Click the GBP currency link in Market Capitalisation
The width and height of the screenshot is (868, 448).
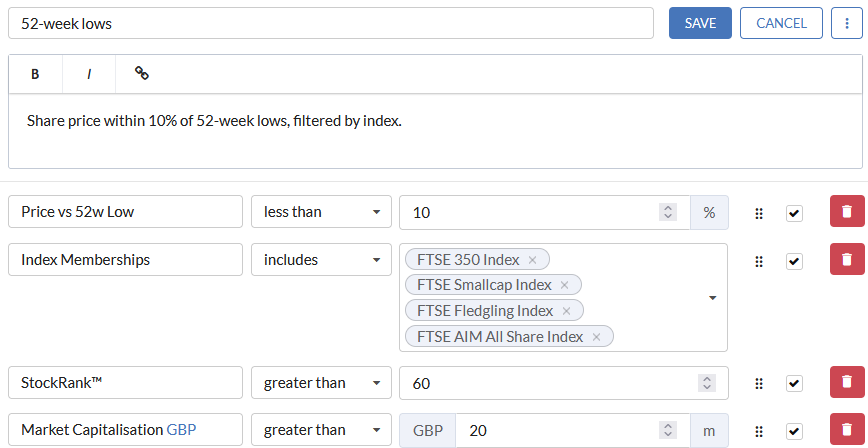pyautogui.click(x=181, y=430)
